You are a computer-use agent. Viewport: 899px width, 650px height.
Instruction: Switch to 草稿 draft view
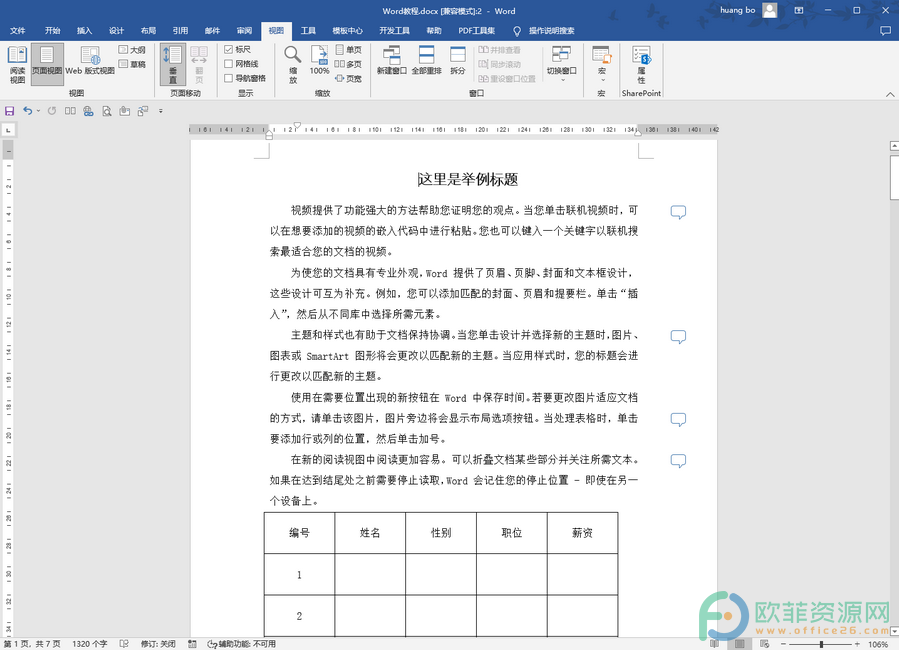point(132,64)
